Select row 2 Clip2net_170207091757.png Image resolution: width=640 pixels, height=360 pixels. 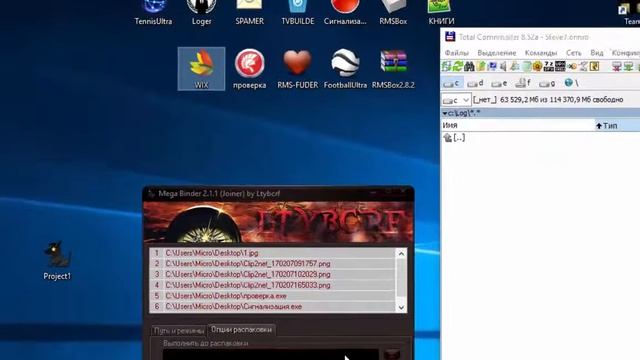[272, 264]
